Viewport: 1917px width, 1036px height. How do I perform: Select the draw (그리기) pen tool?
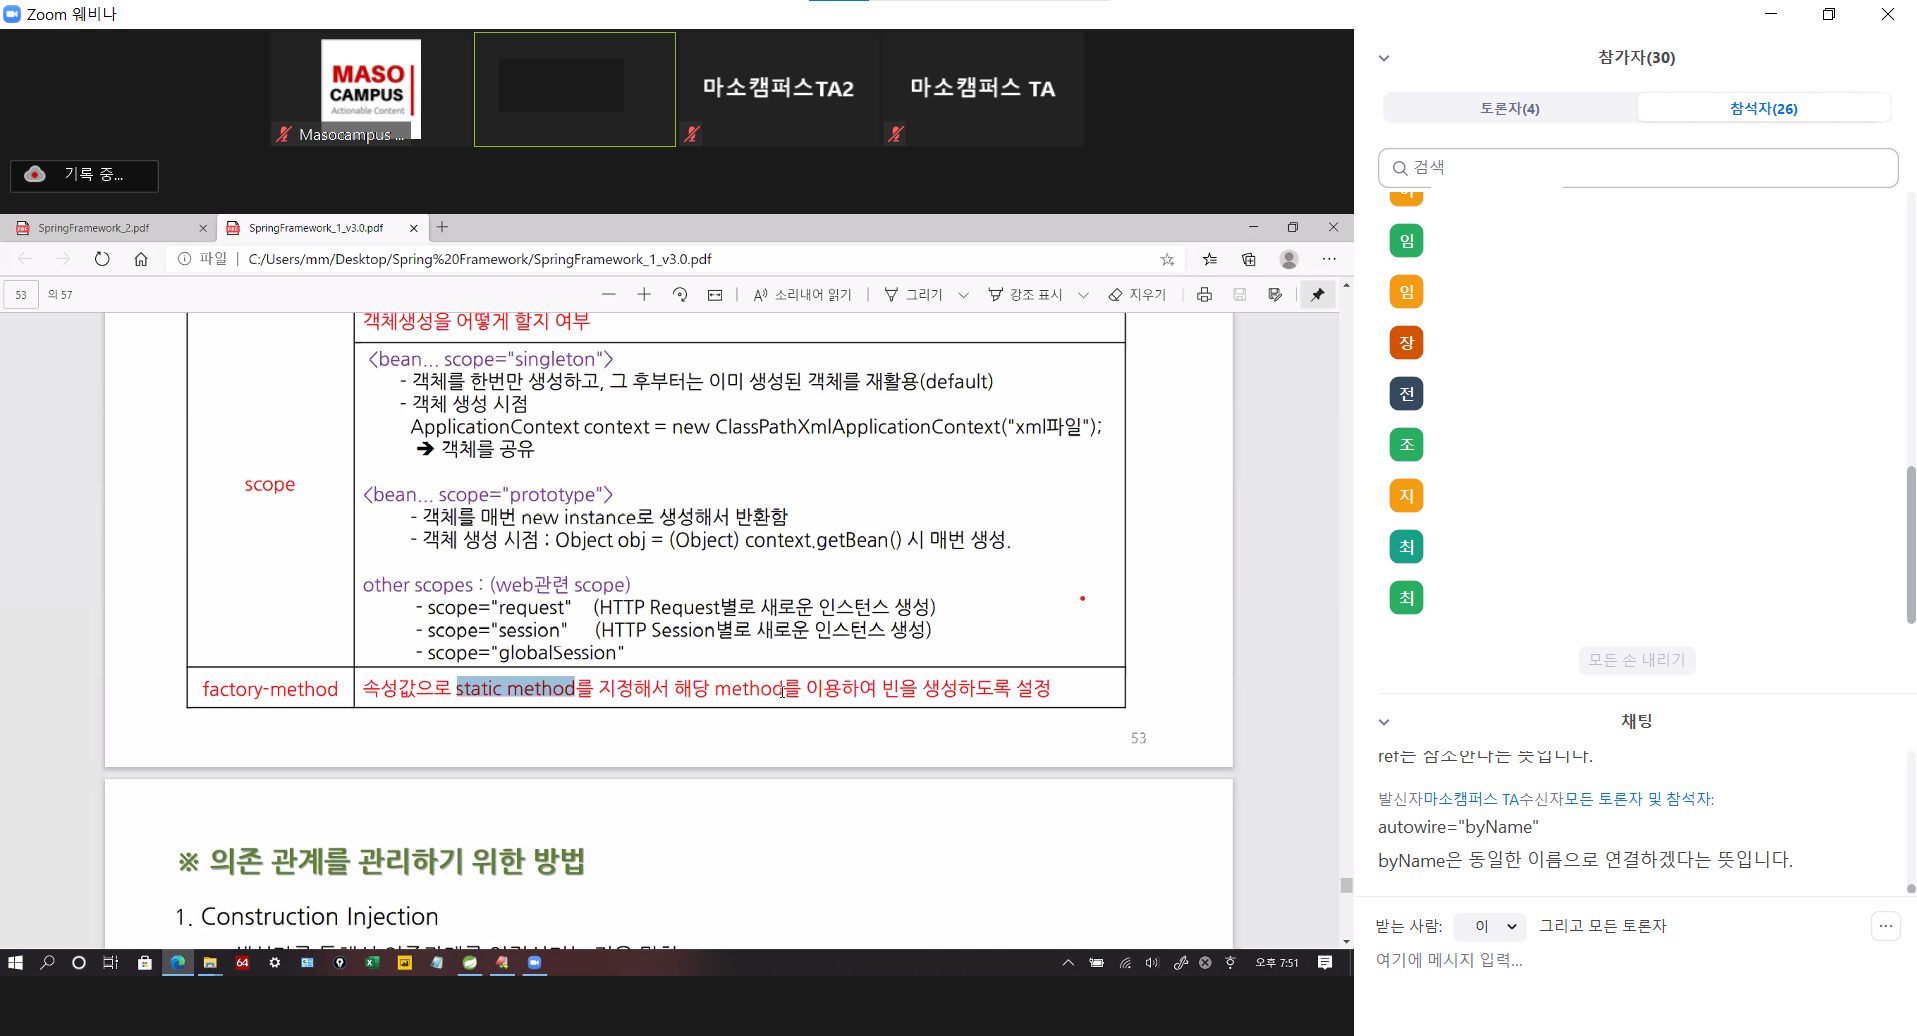tap(913, 295)
